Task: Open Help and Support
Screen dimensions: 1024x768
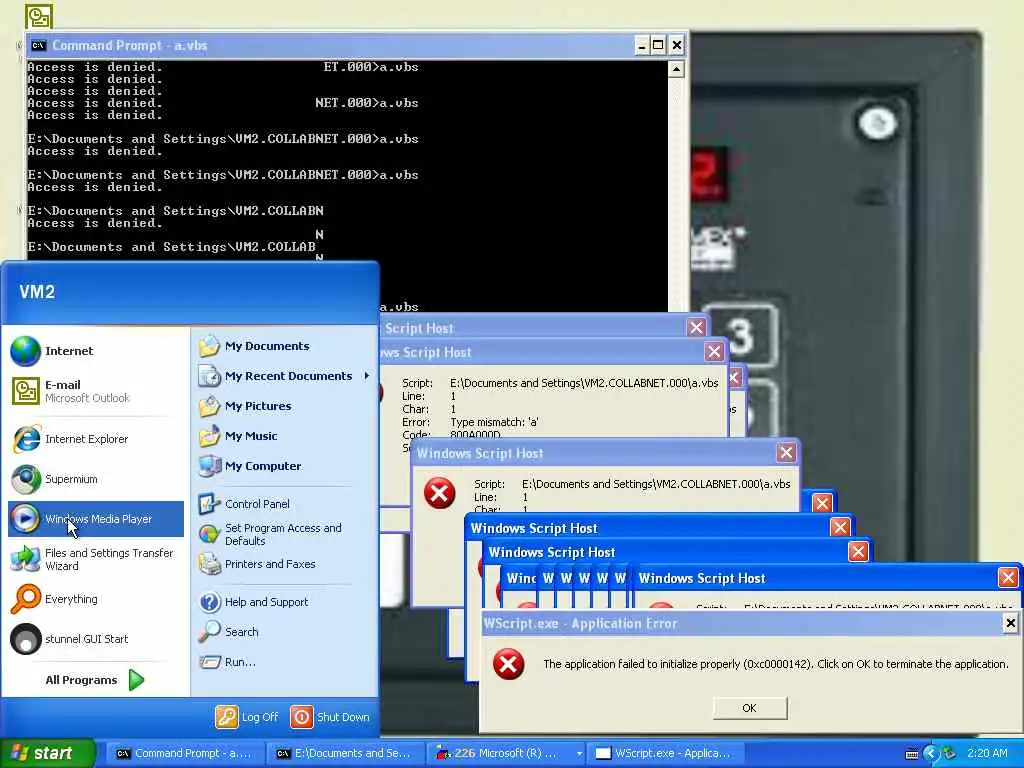Action: 283,602
